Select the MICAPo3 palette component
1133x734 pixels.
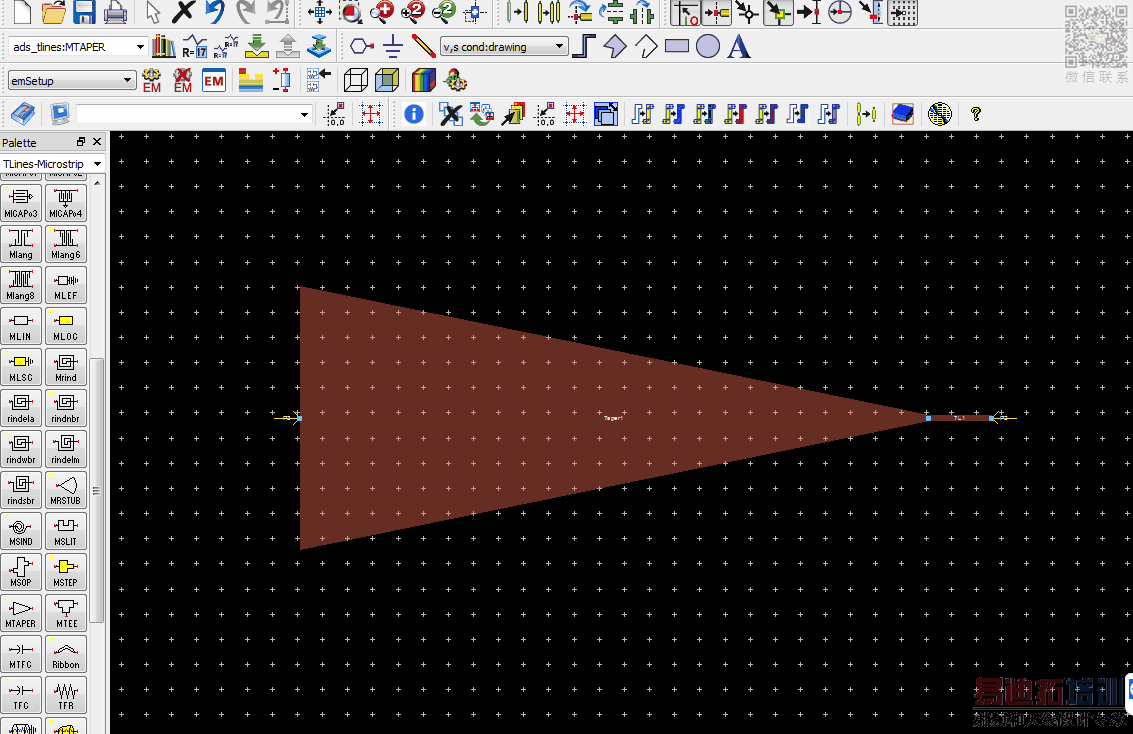pyautogui.click(x=21, y=203)
